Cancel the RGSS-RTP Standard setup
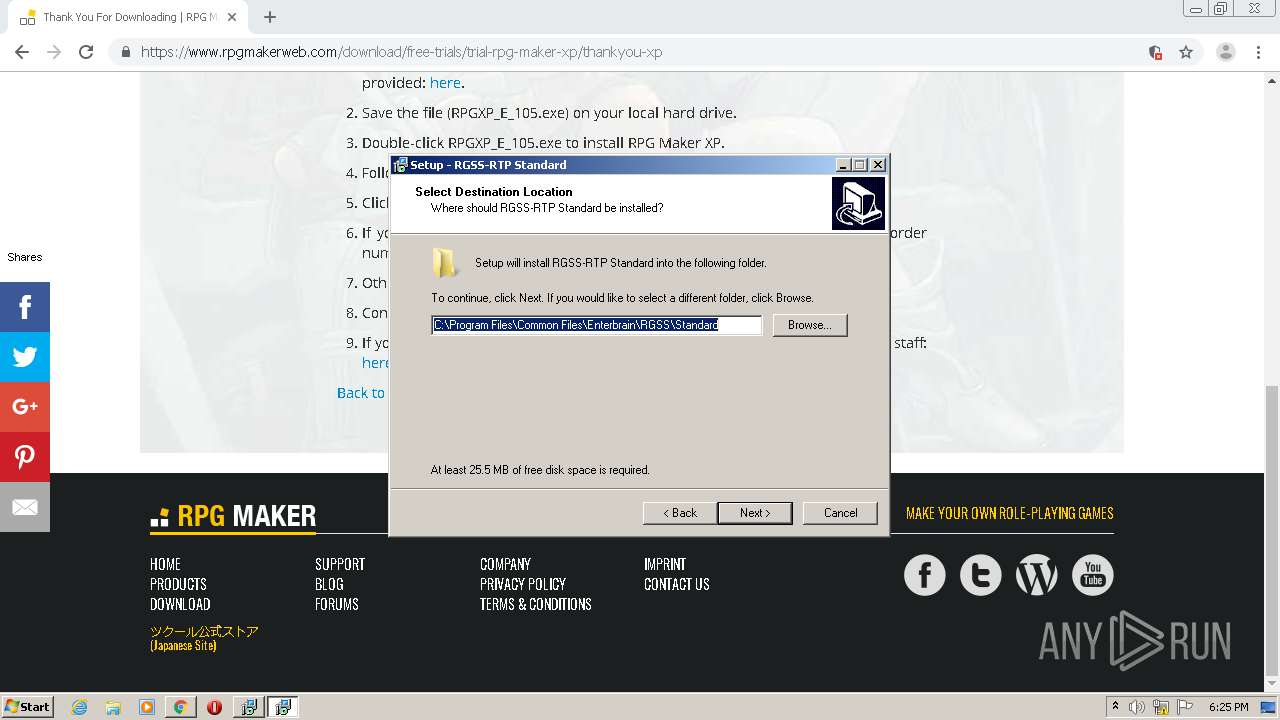Image resolution: width=1280 pixels, height=720 pixels. [840, 513]
